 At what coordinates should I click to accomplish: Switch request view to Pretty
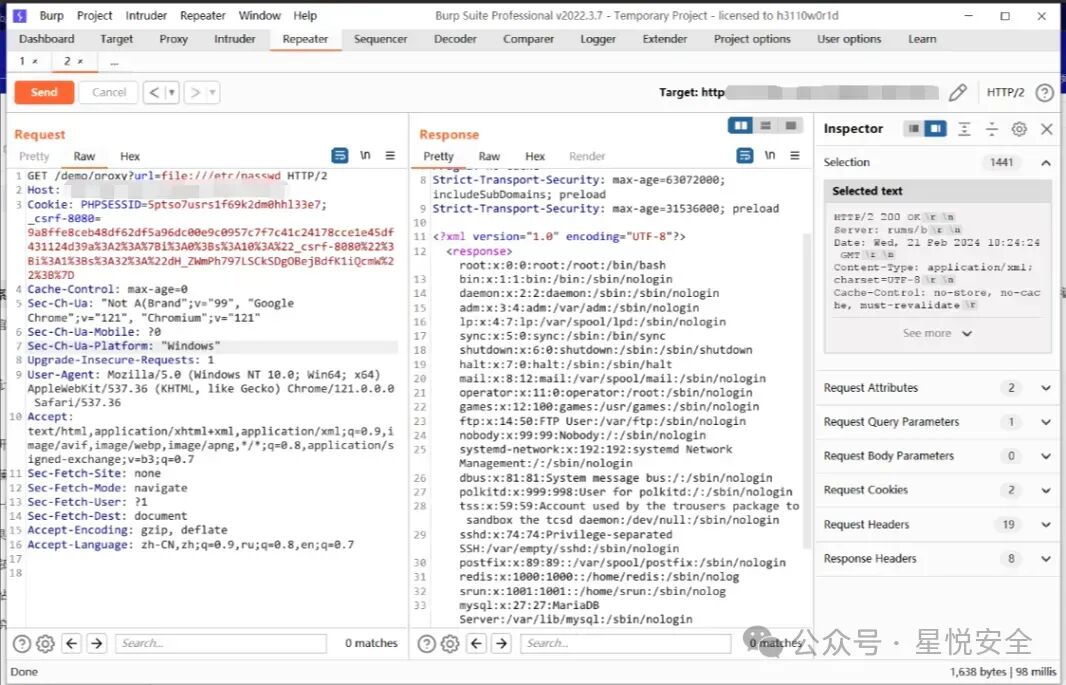click(x=34, y=156)
